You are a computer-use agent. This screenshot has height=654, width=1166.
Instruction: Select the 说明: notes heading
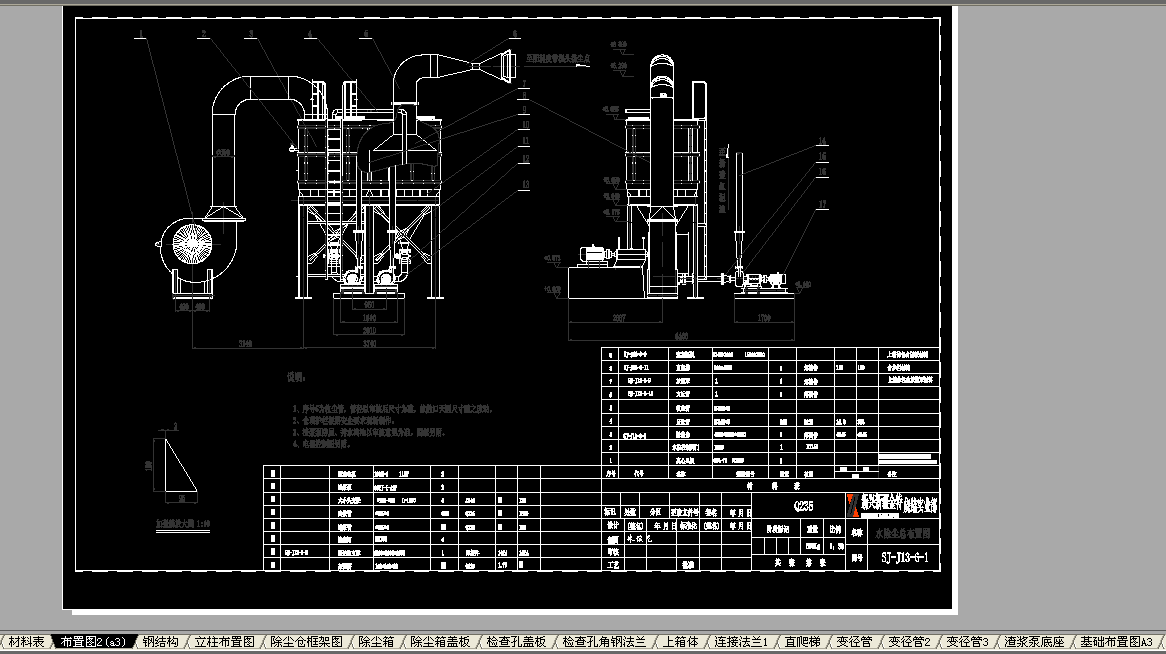tap(296, 377)
